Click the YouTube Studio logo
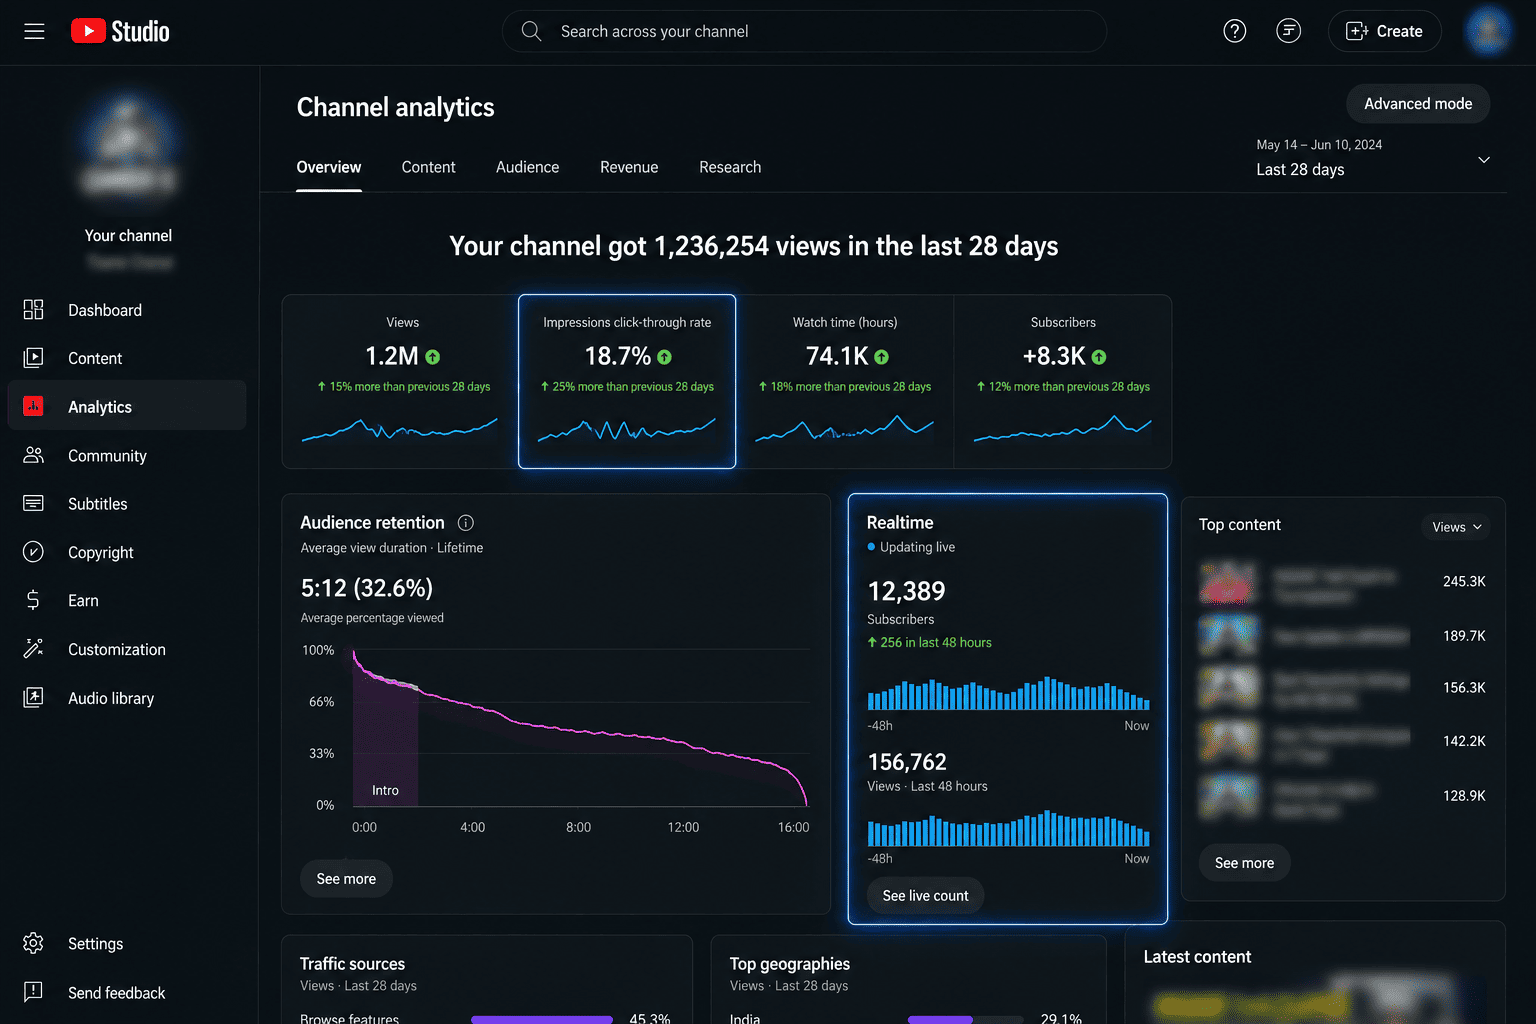This screenshot has width=1536, height=1024. 120,31
